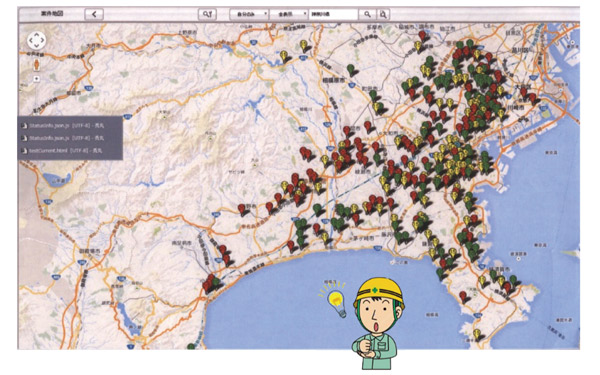
Task: Click the document search icon button
Action: (383, 15)
